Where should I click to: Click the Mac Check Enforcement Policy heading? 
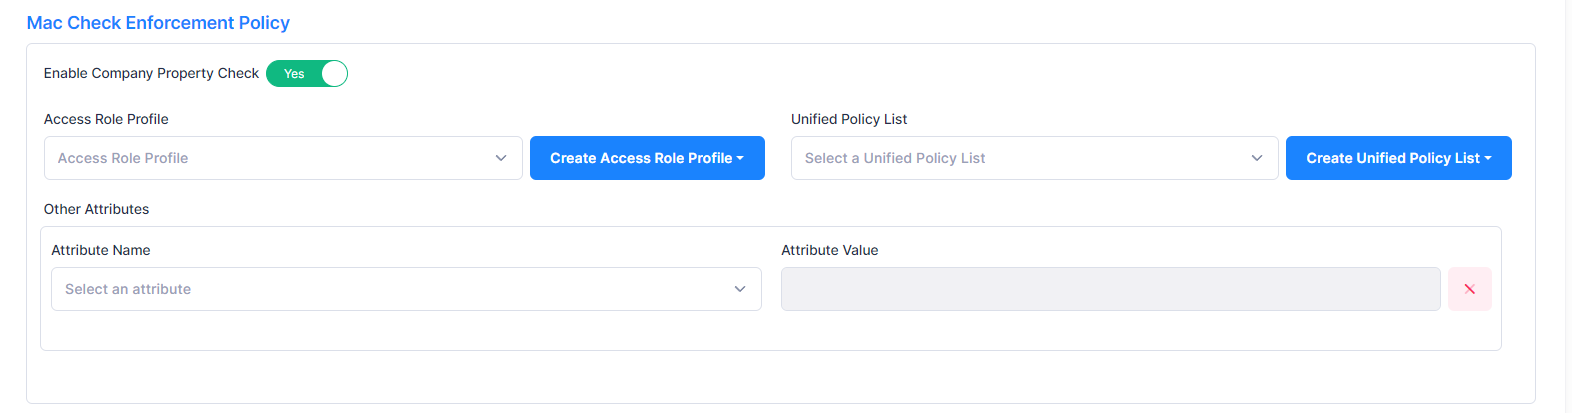(x=158, y=22)
